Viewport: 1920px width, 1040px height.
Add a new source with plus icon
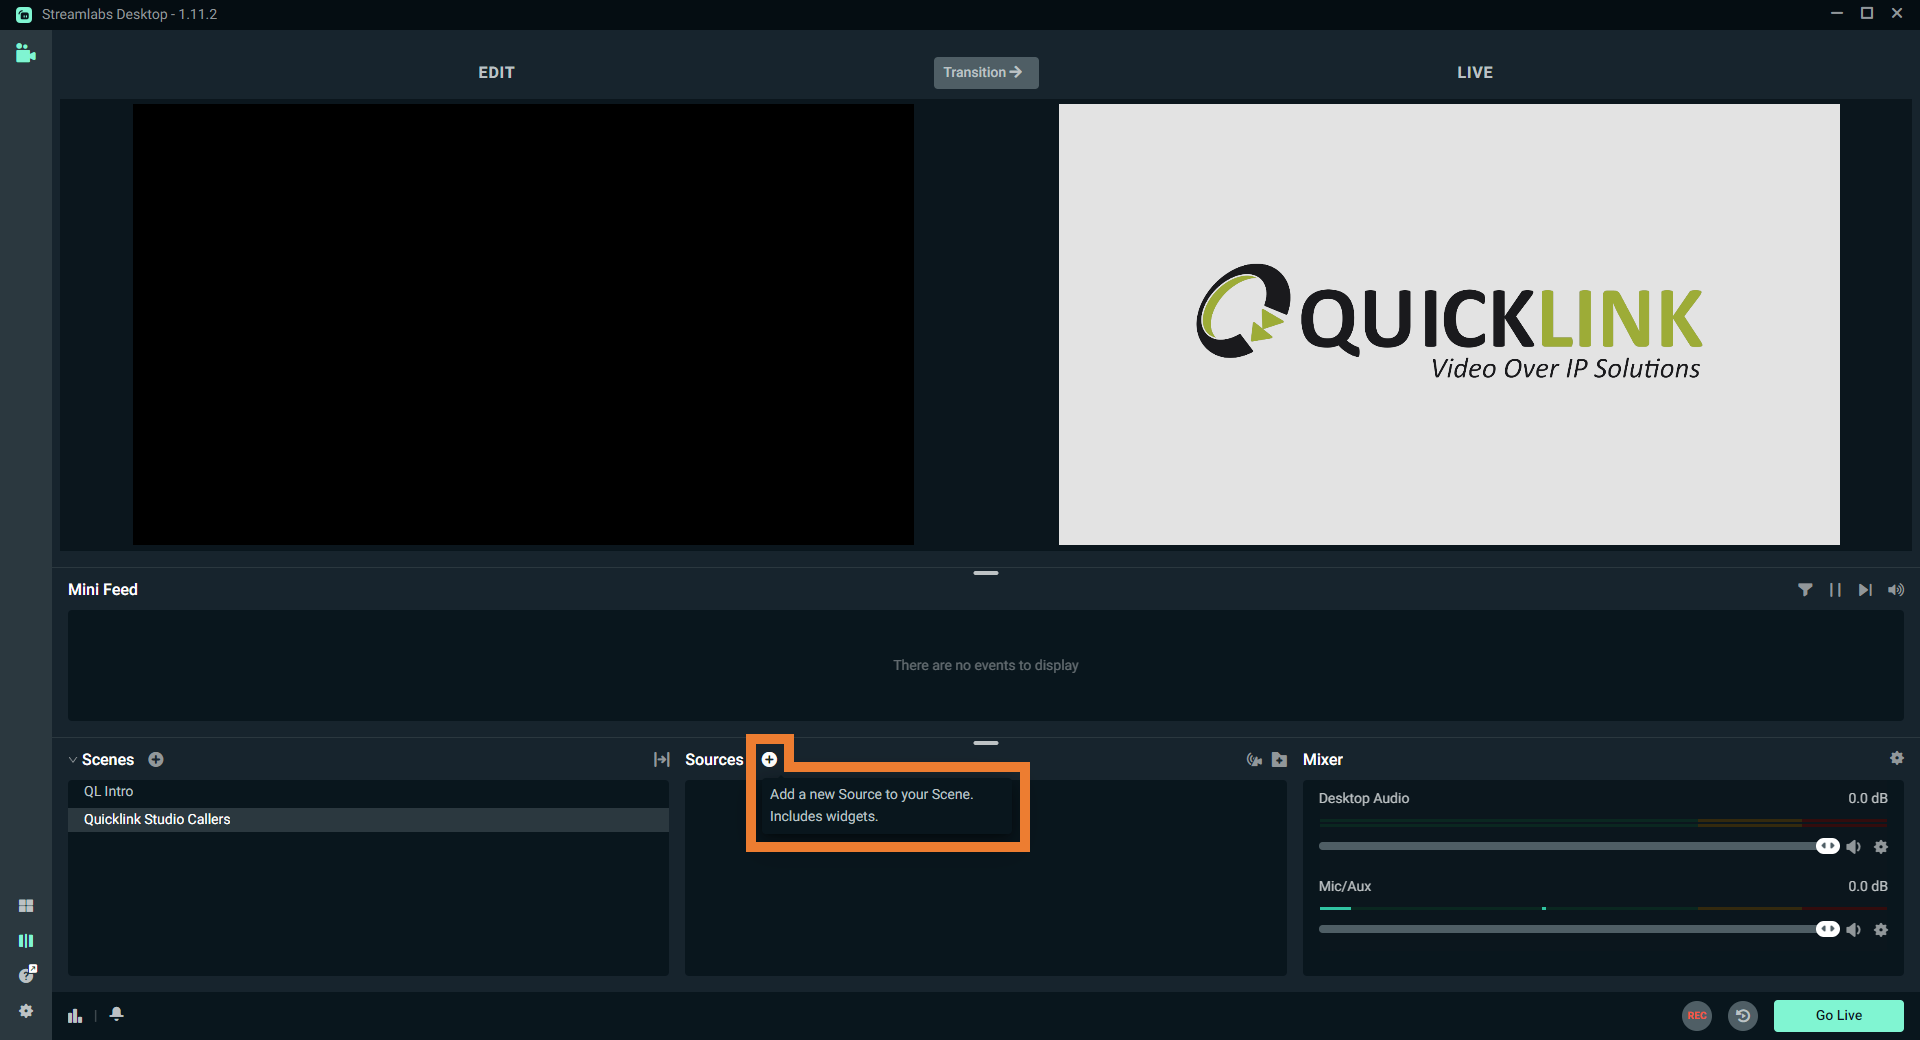tap(769, 760)
